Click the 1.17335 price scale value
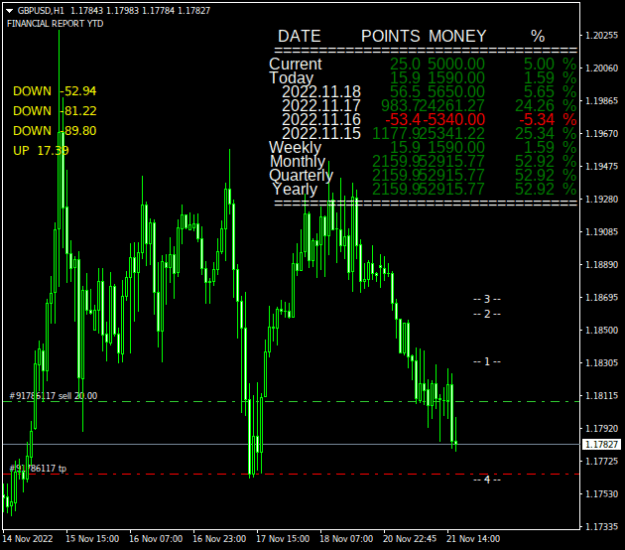 pos(601,527)
